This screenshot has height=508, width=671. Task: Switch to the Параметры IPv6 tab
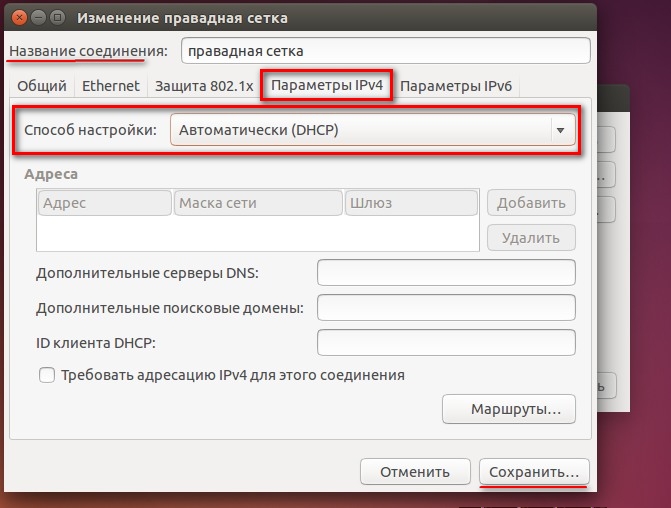click(456, 86)
